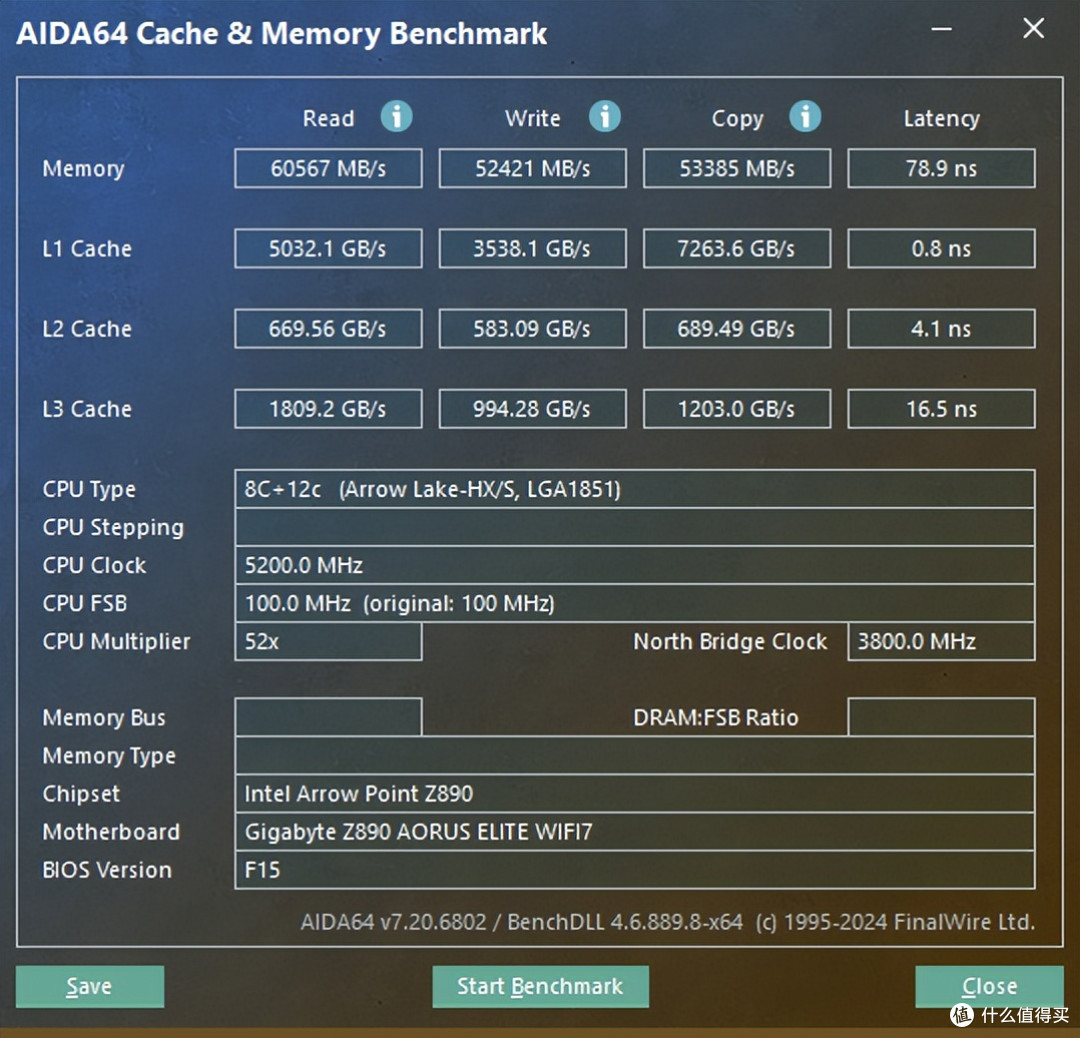Click the CPU Multiplier field 52x
This screenshot has height=1038, width=1080.
[328, 641]
